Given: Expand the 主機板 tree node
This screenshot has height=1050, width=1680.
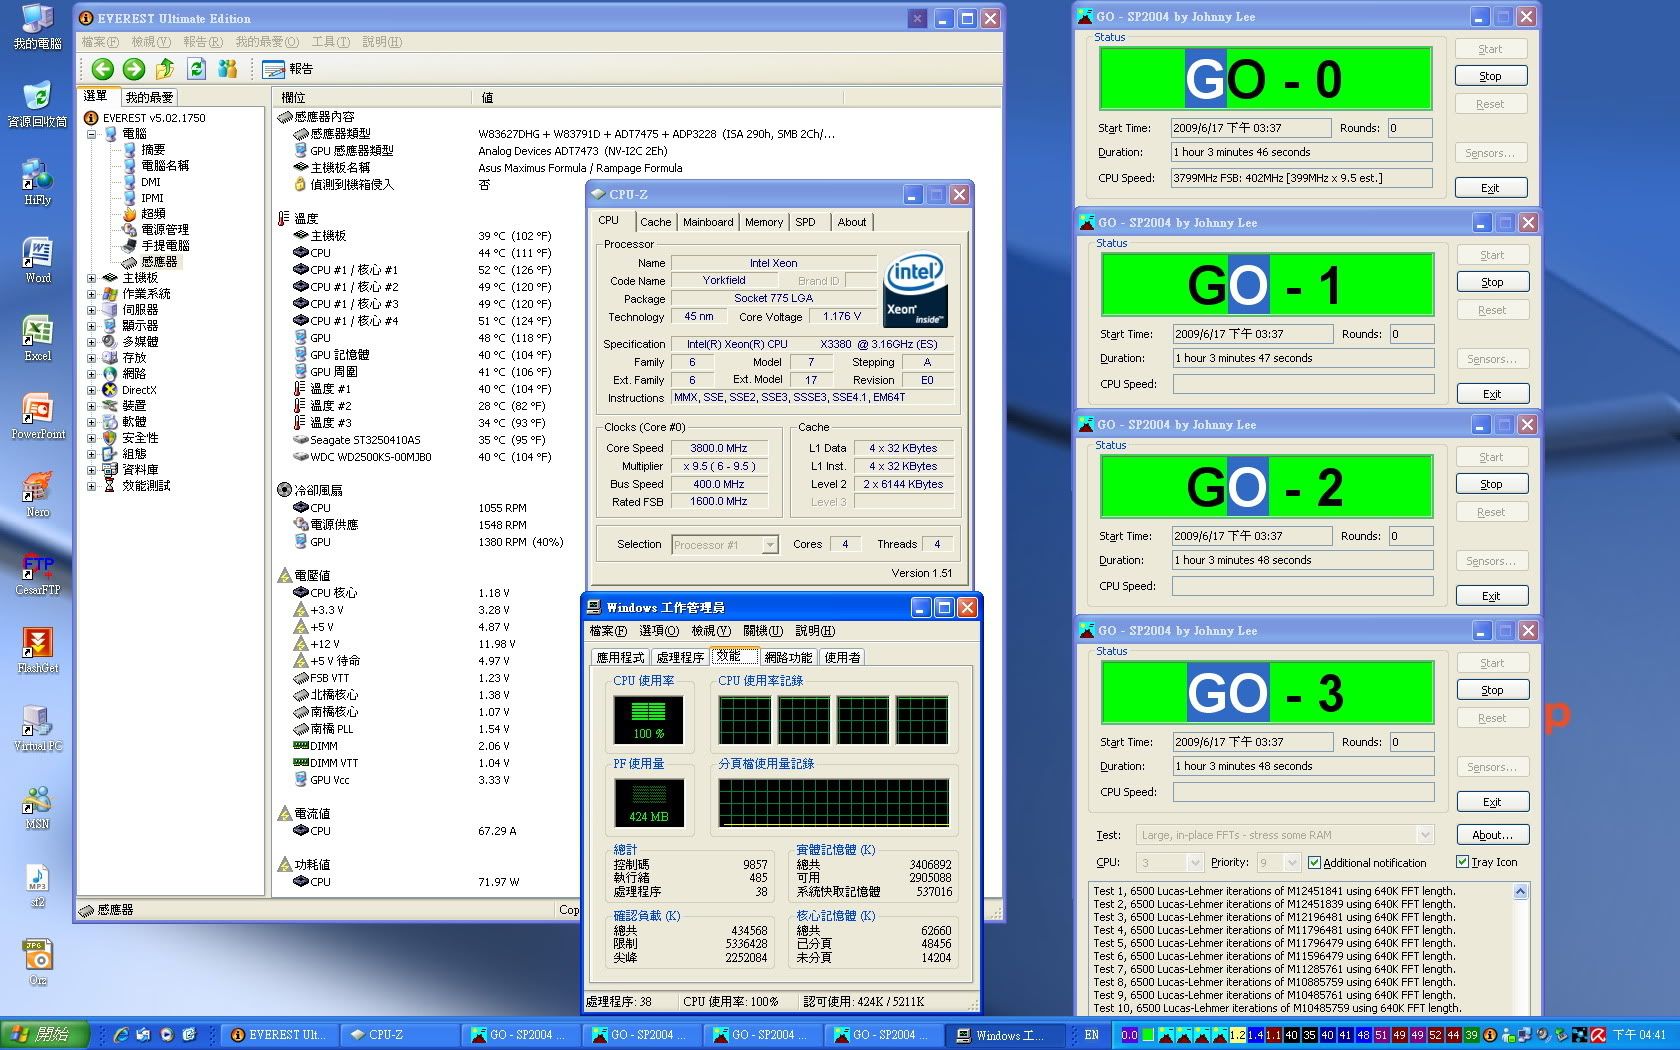Looking at the screenshot, I should (x=91, y=278).
